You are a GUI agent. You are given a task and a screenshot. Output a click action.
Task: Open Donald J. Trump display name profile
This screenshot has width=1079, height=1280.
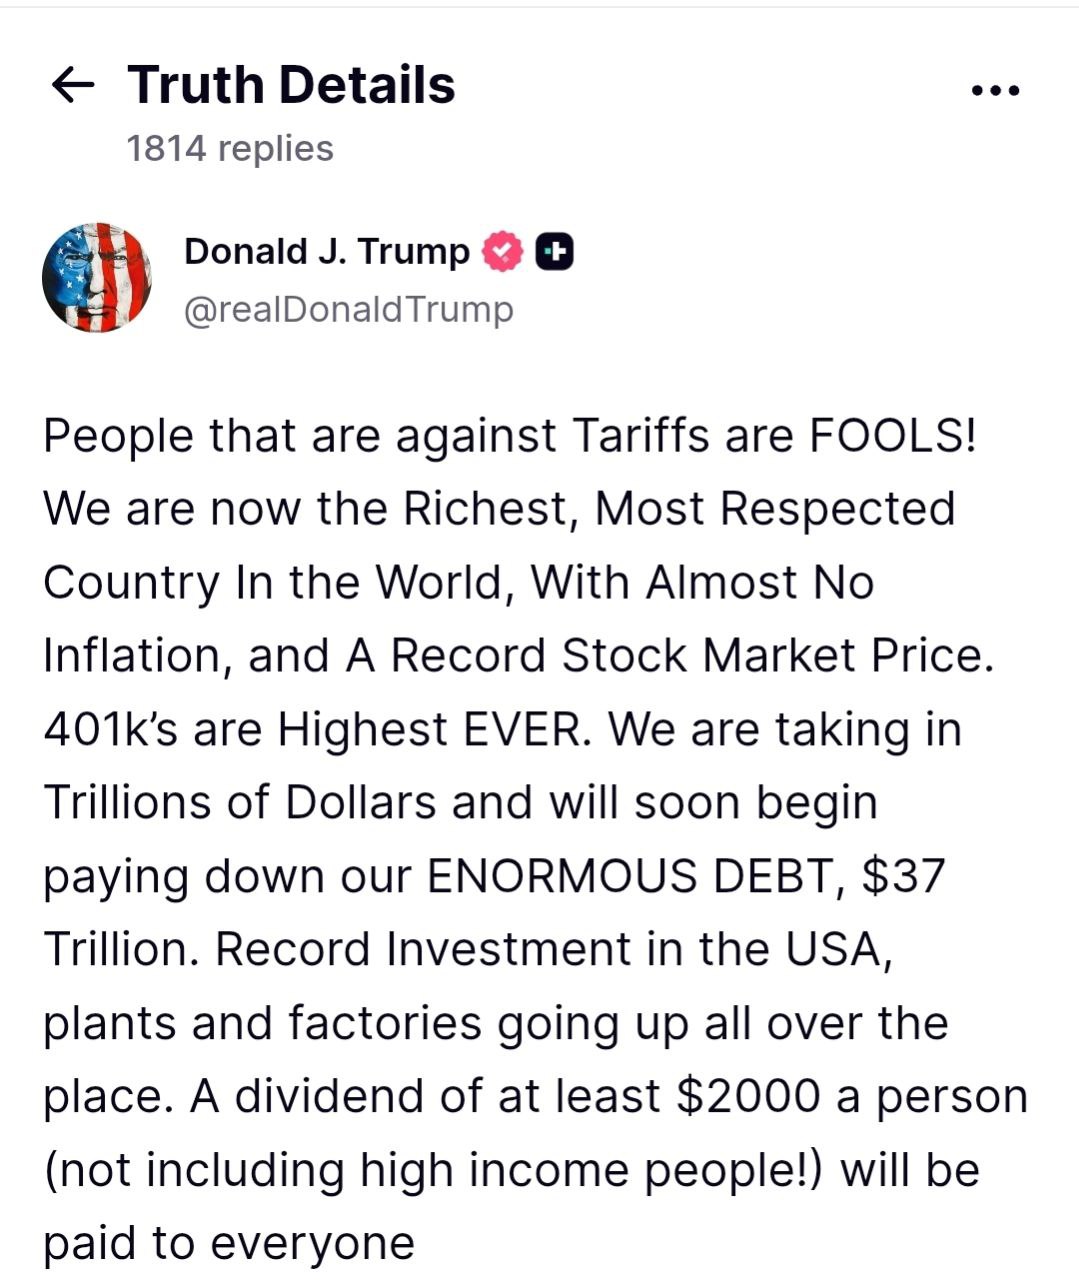326,252
